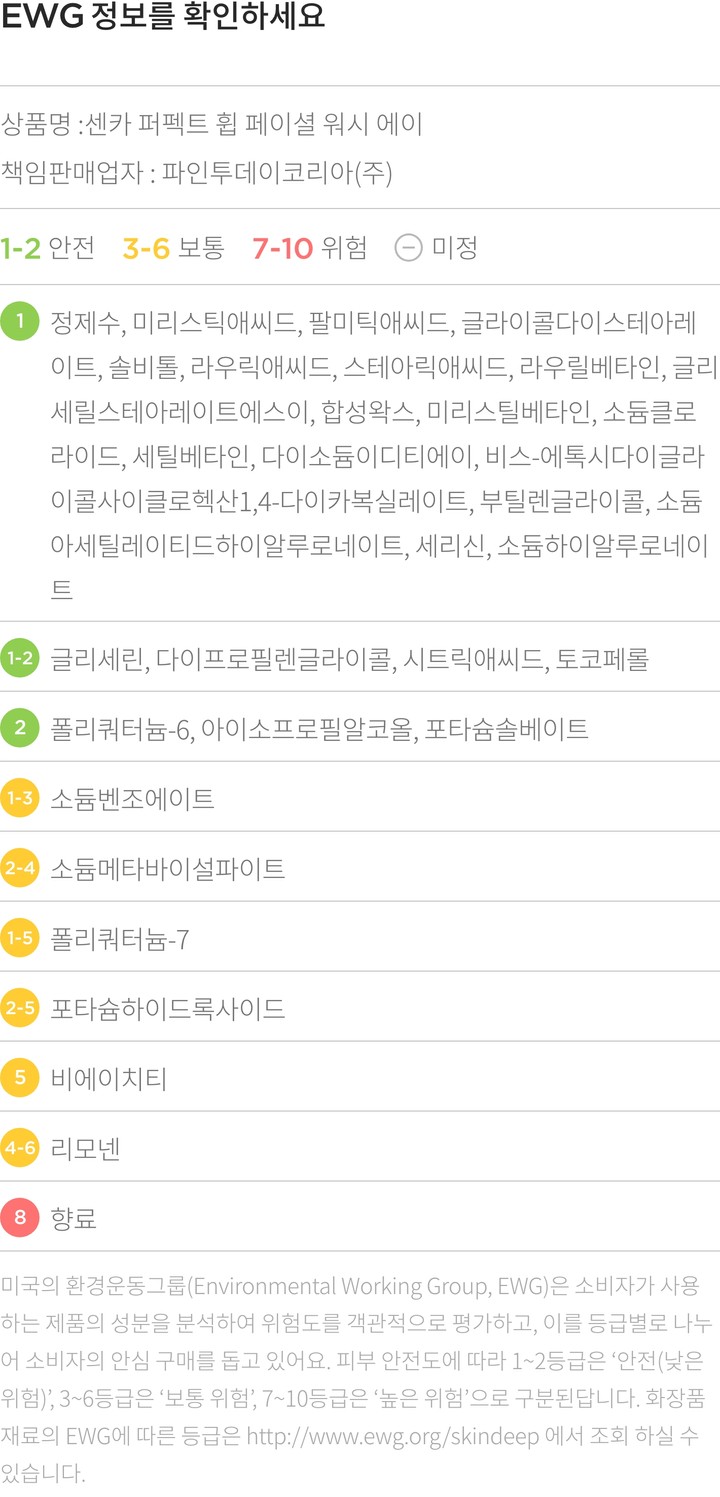The height and width of the screenshot is (1497, 720).
Task: Click the 상품명 product name line
Action: pyautogui.click(x=212, y=125)
